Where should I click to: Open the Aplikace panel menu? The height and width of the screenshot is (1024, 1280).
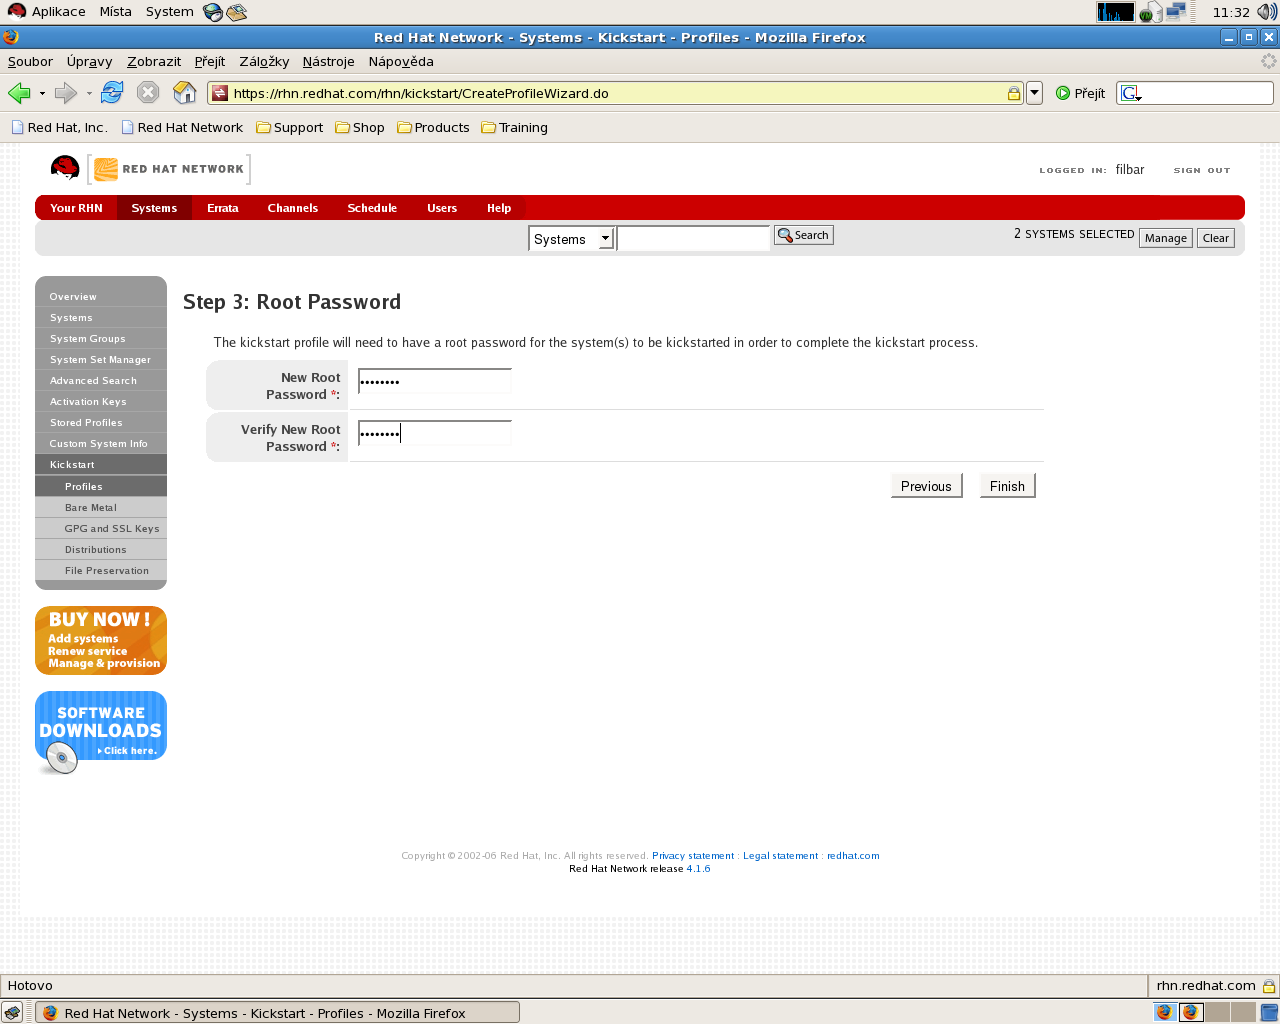tap(47, 12)
